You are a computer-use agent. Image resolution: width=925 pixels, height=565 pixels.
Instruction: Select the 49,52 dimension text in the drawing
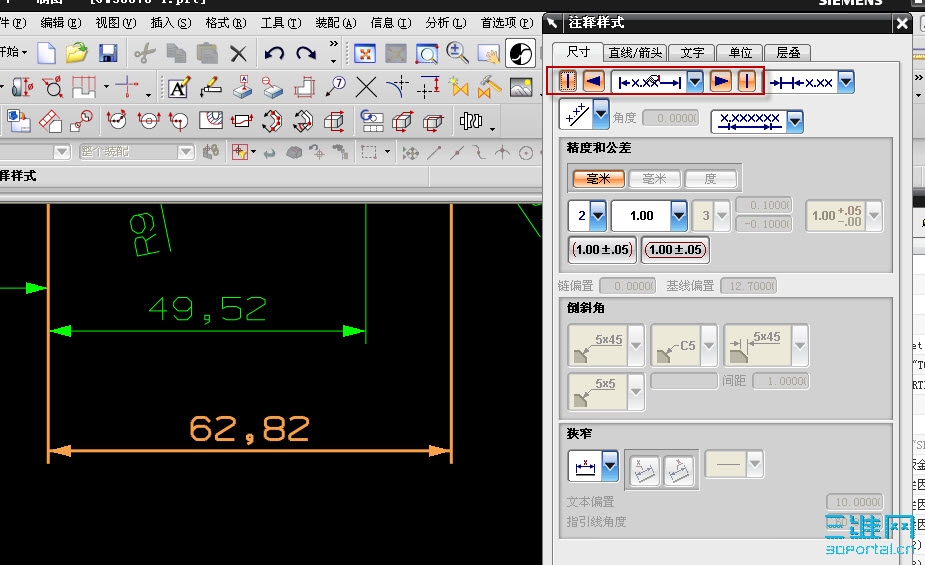(x=207, y=310)
